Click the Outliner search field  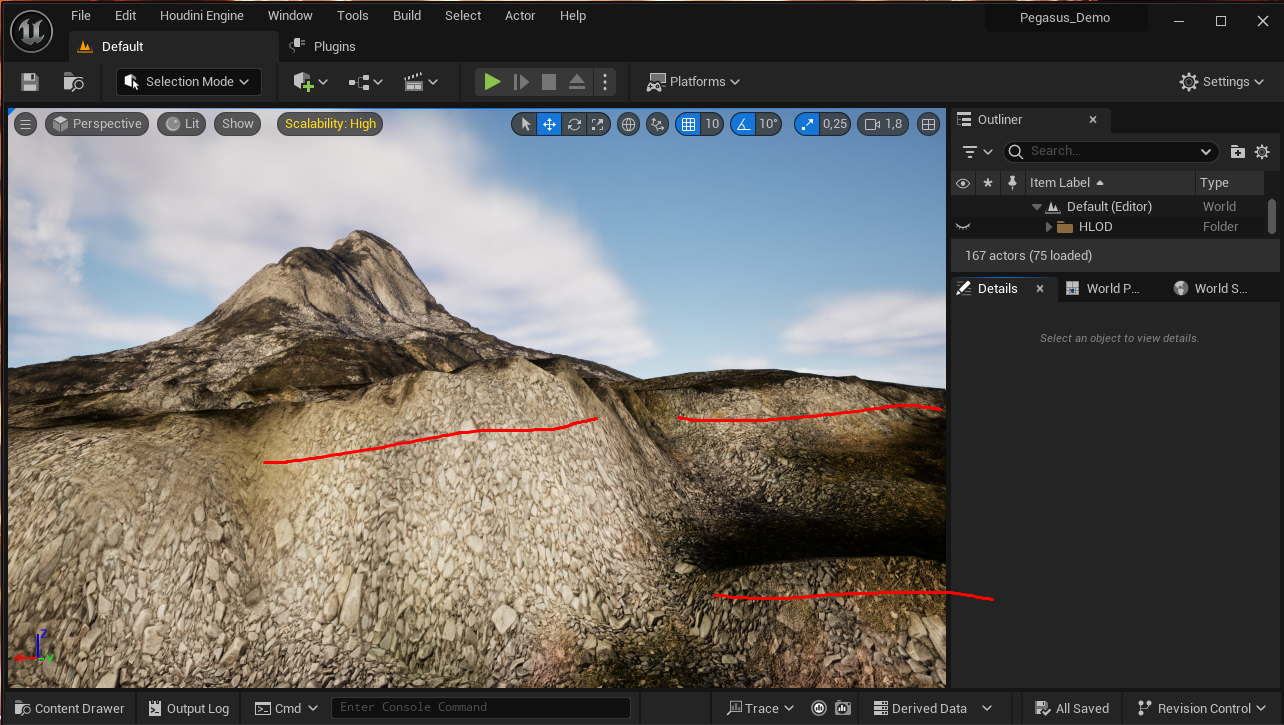click(1110, 151)
